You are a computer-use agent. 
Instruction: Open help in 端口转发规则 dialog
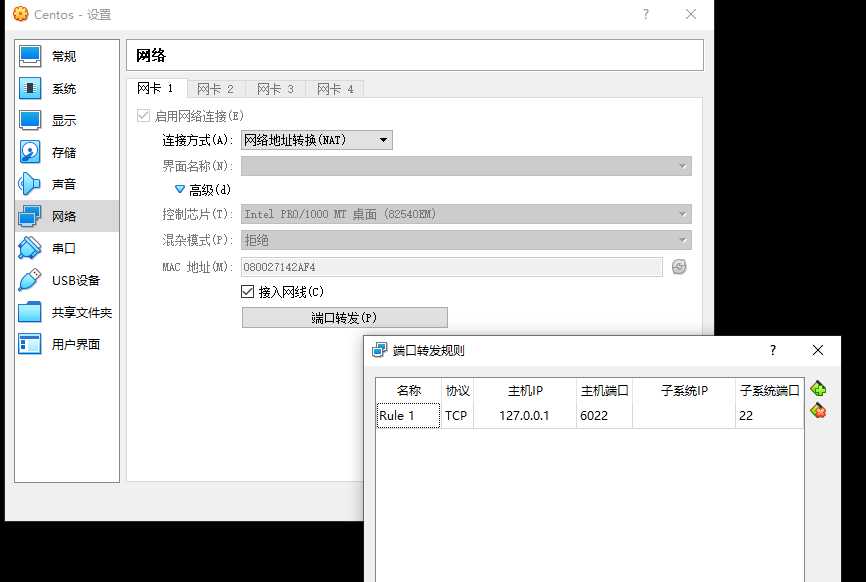pyautogui.click(x=773, y=350)
